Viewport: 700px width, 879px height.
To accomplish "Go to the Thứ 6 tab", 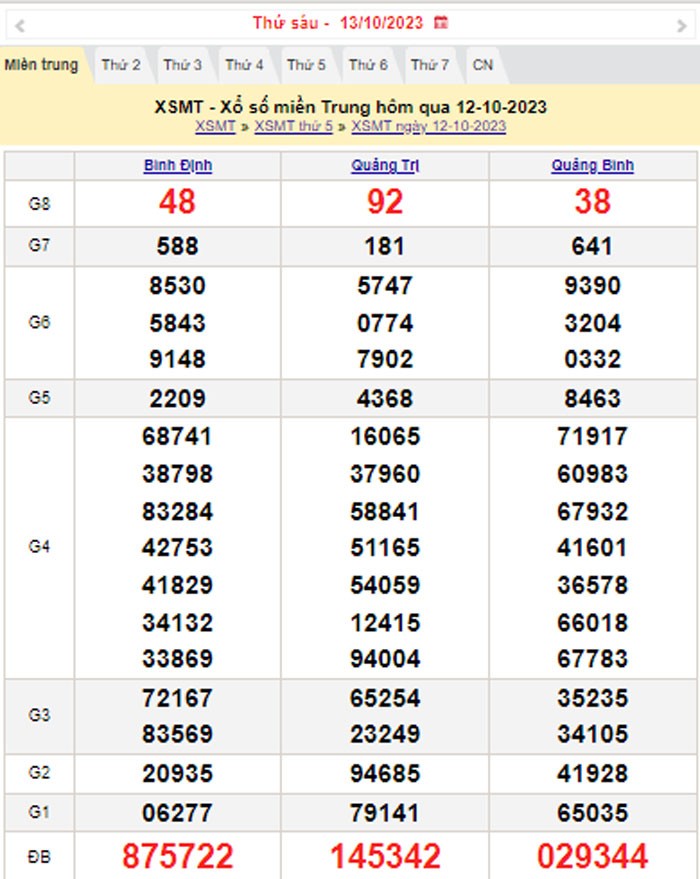I will (368, 65).
